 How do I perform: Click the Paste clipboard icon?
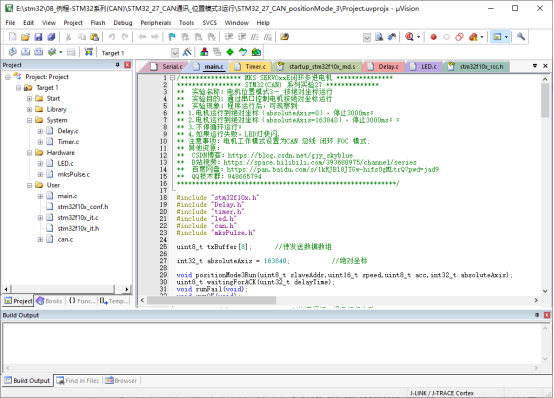(x=94, y=37)
